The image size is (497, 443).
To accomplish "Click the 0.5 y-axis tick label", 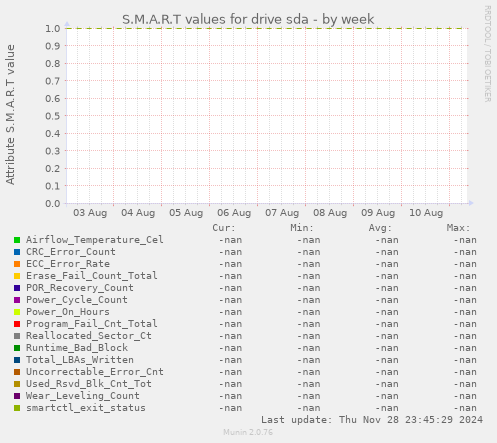I will tap(53, 116).
